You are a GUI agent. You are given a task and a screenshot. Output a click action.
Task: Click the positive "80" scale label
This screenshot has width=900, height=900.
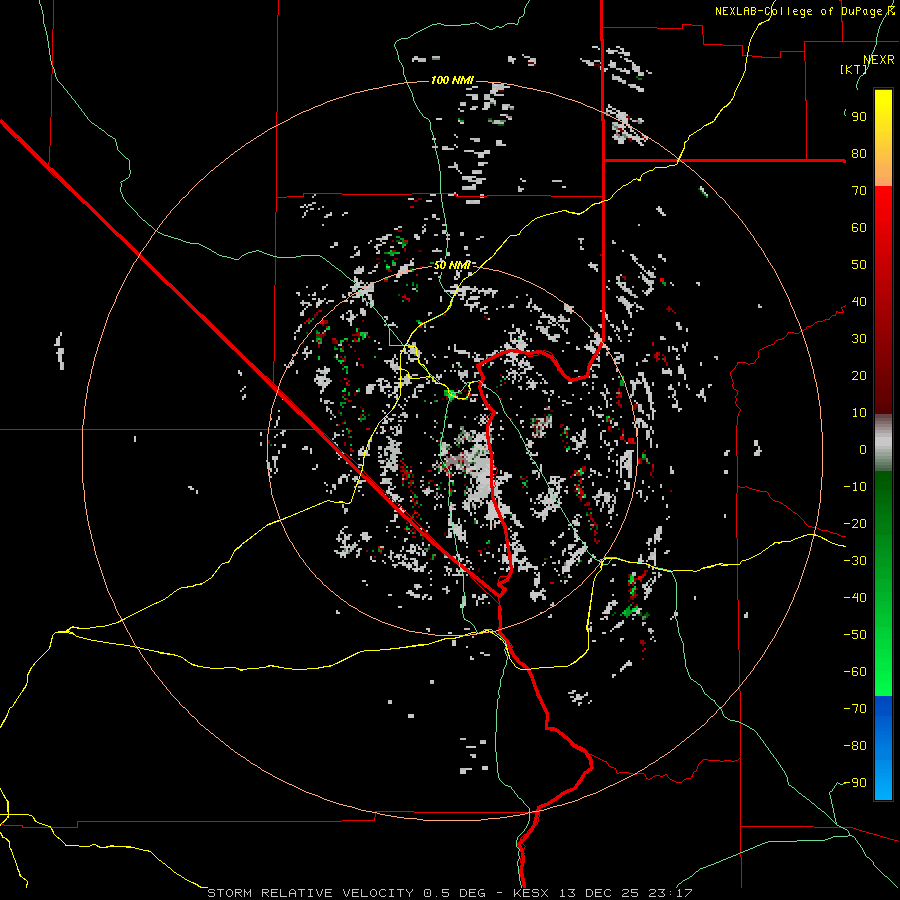click(x=859, y=153)
